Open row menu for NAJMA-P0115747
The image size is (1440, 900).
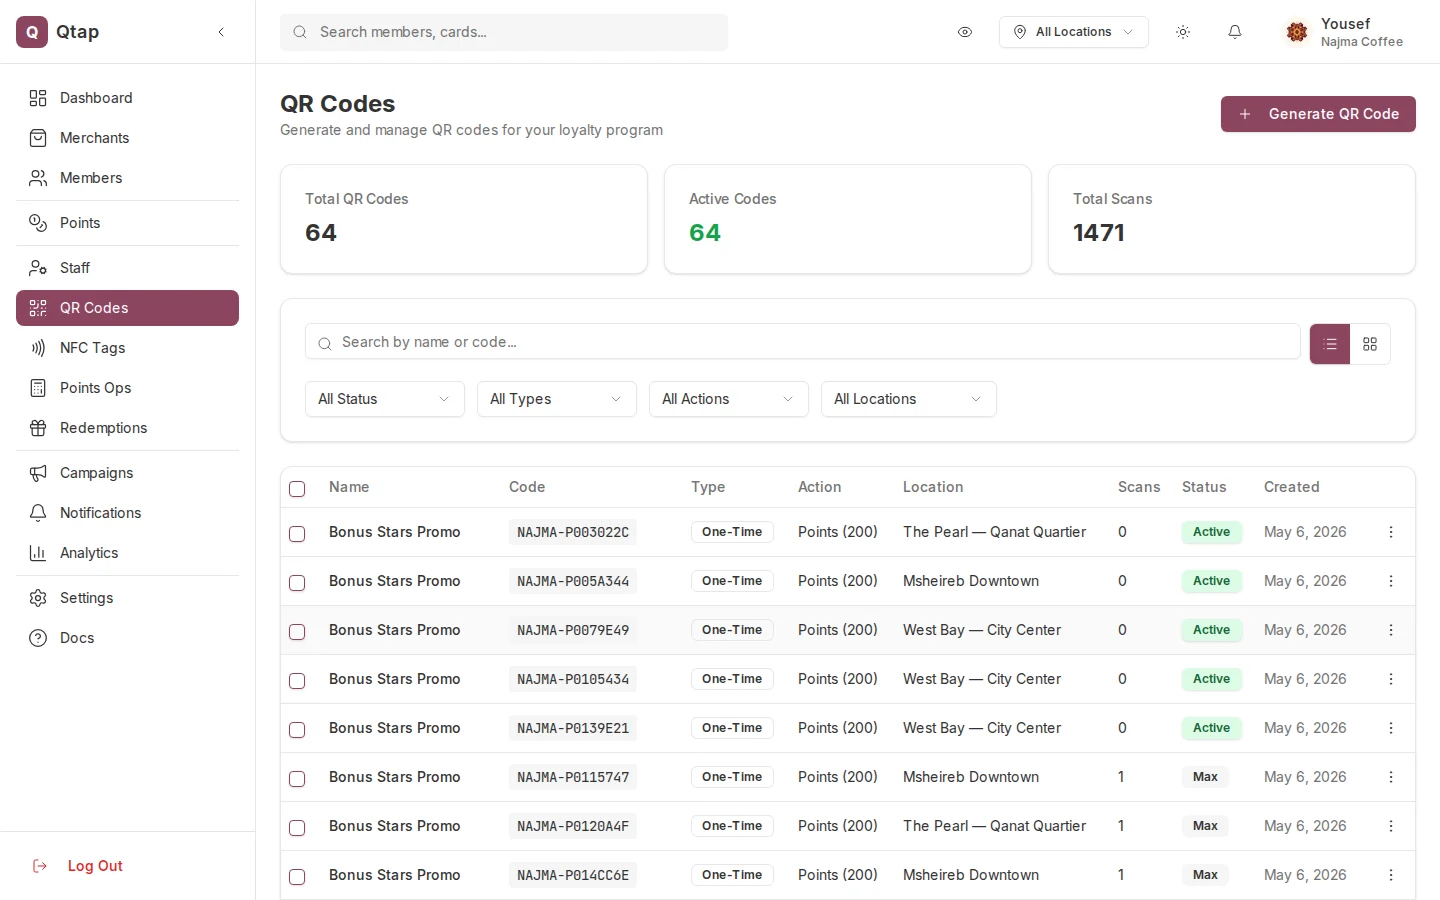(1391, 777)
